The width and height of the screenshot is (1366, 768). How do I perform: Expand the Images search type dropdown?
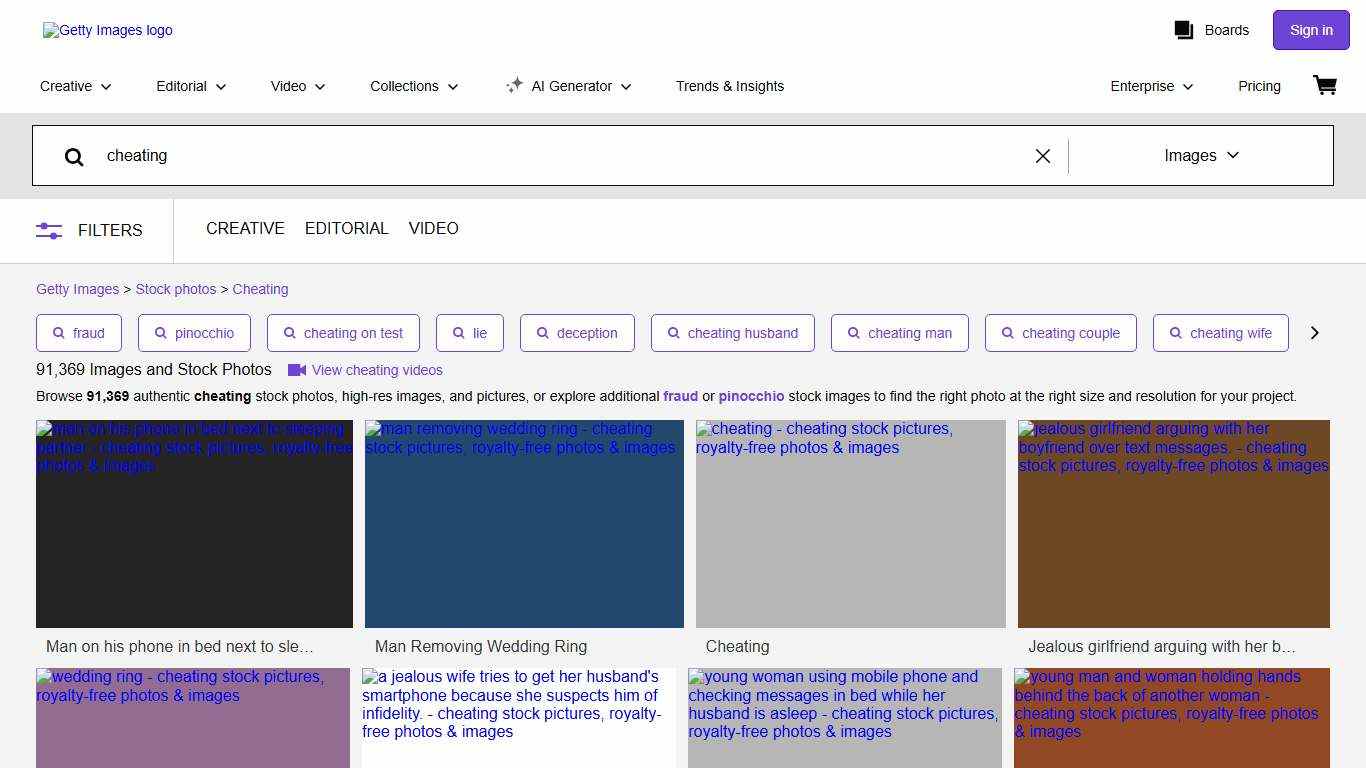[x=1201, y=155]
